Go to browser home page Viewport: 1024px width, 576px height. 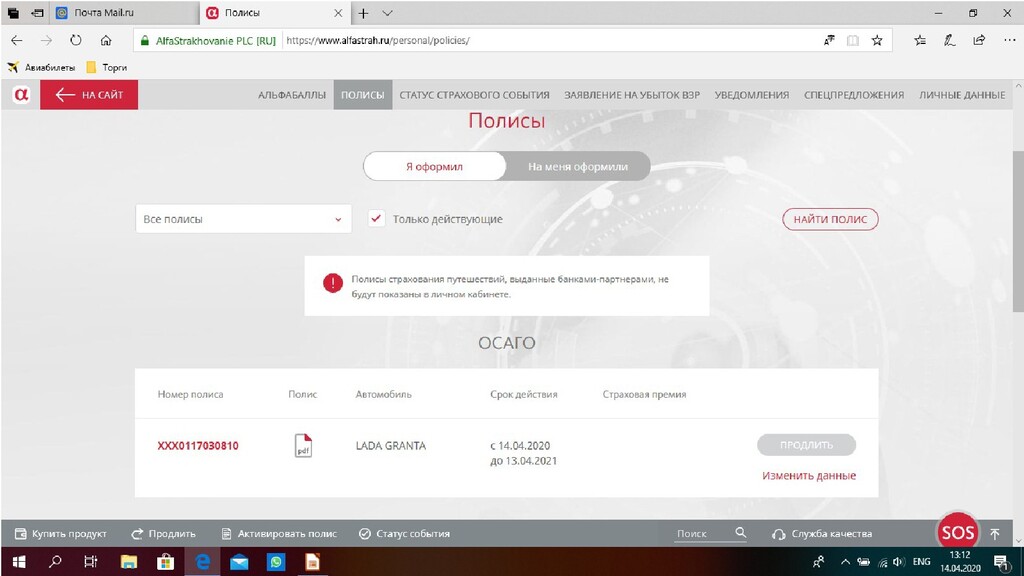point(106,40)
